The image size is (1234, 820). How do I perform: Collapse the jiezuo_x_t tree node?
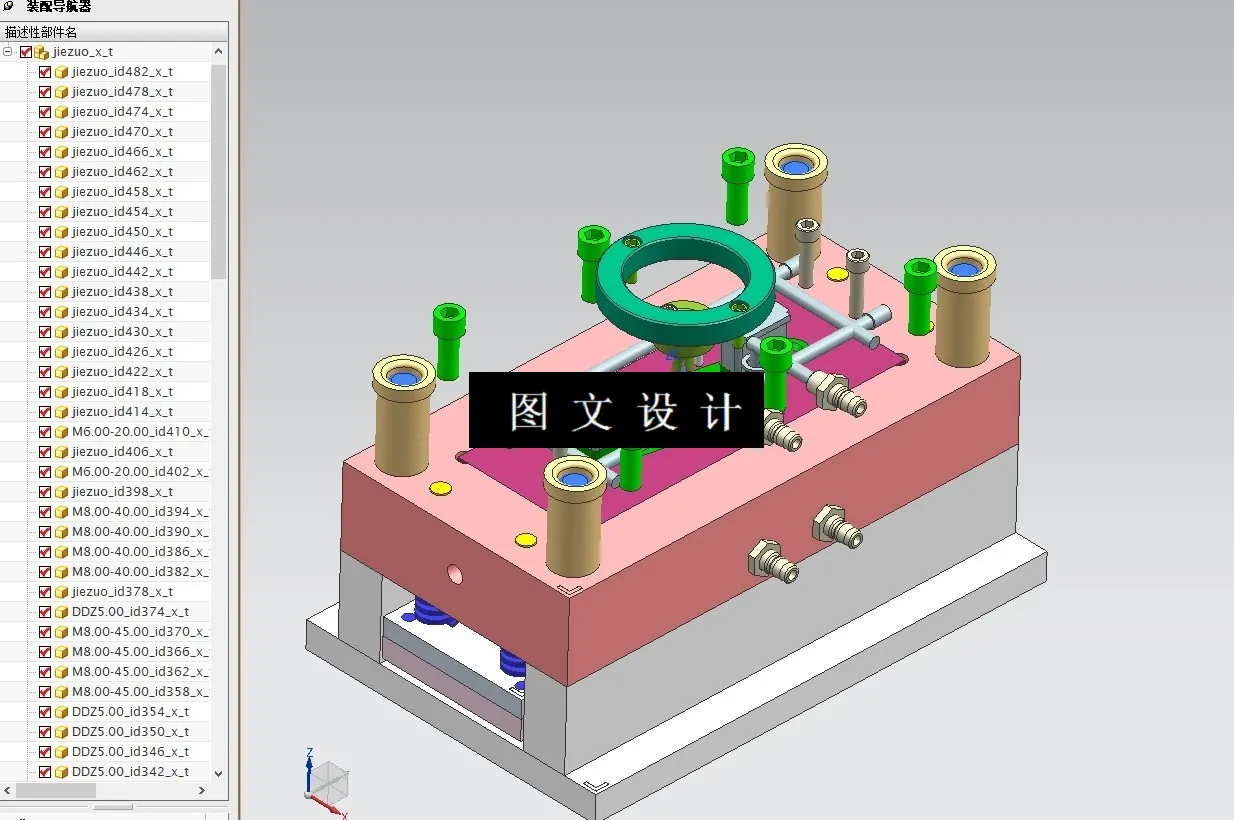(x=8, y=51)
